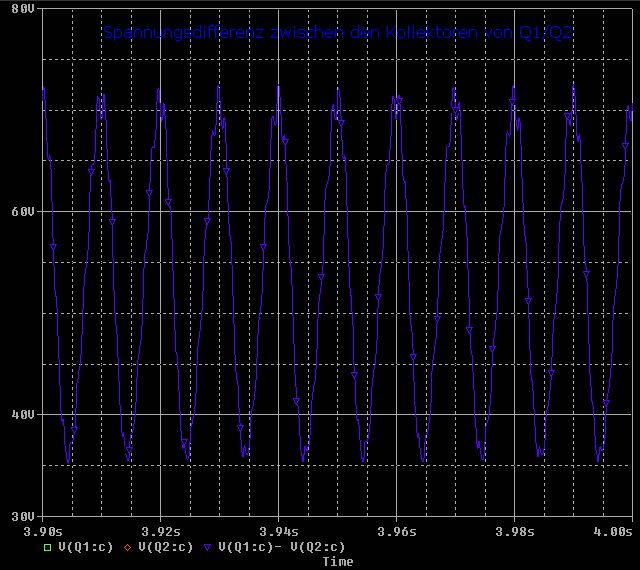640x570 pixels.
Task: Click the 3.92s x-axis label
Action: click(161, 532)
